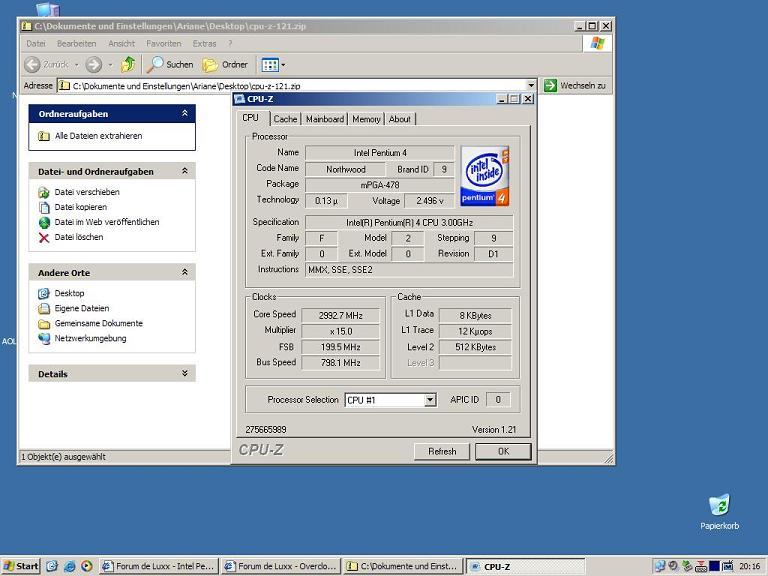Click the Intel Inside Pentium 4 logo

tap(485, 176)
